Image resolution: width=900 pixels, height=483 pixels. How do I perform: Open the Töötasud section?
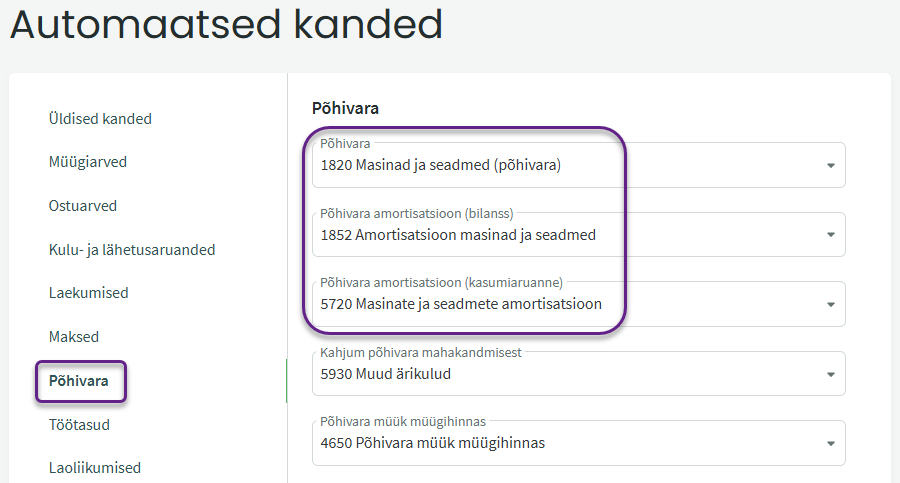[79, 425]
